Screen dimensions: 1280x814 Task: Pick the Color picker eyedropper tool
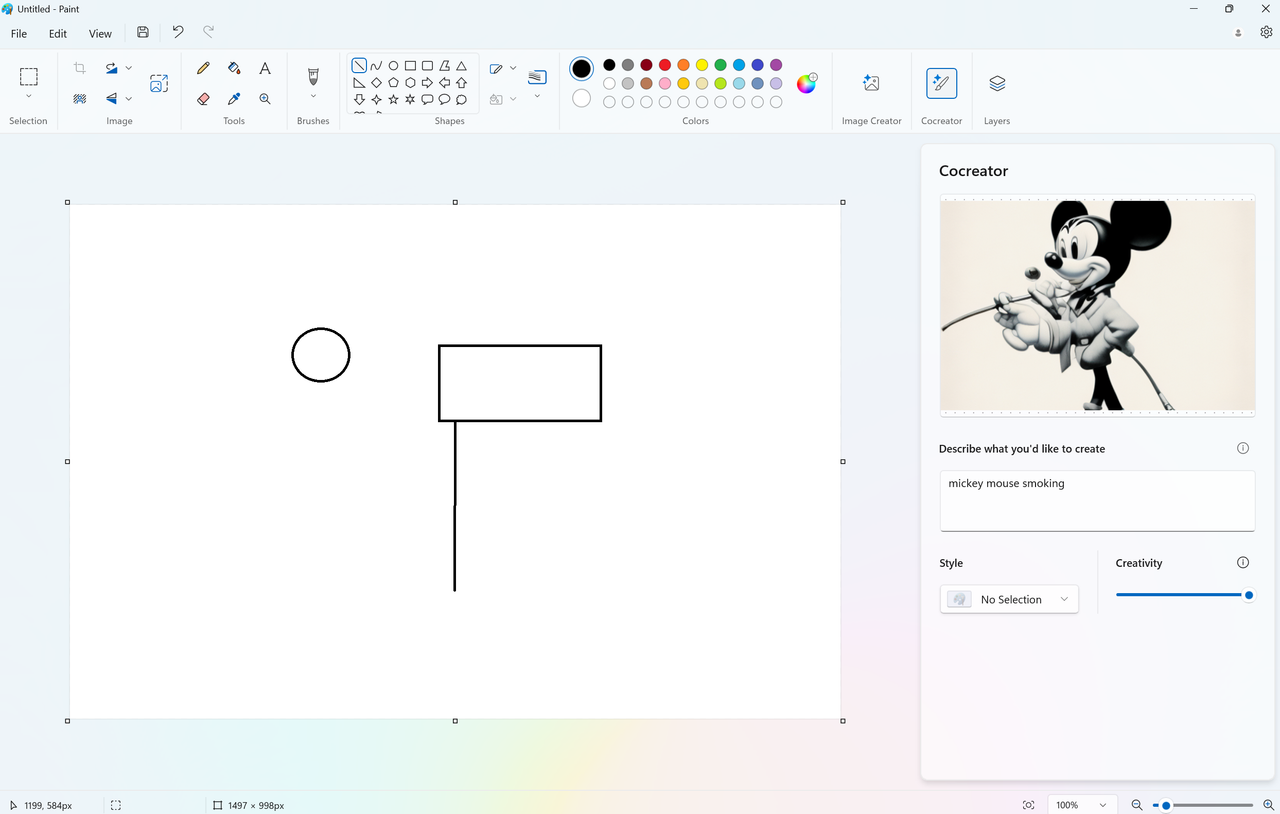[x=234, y=99]
